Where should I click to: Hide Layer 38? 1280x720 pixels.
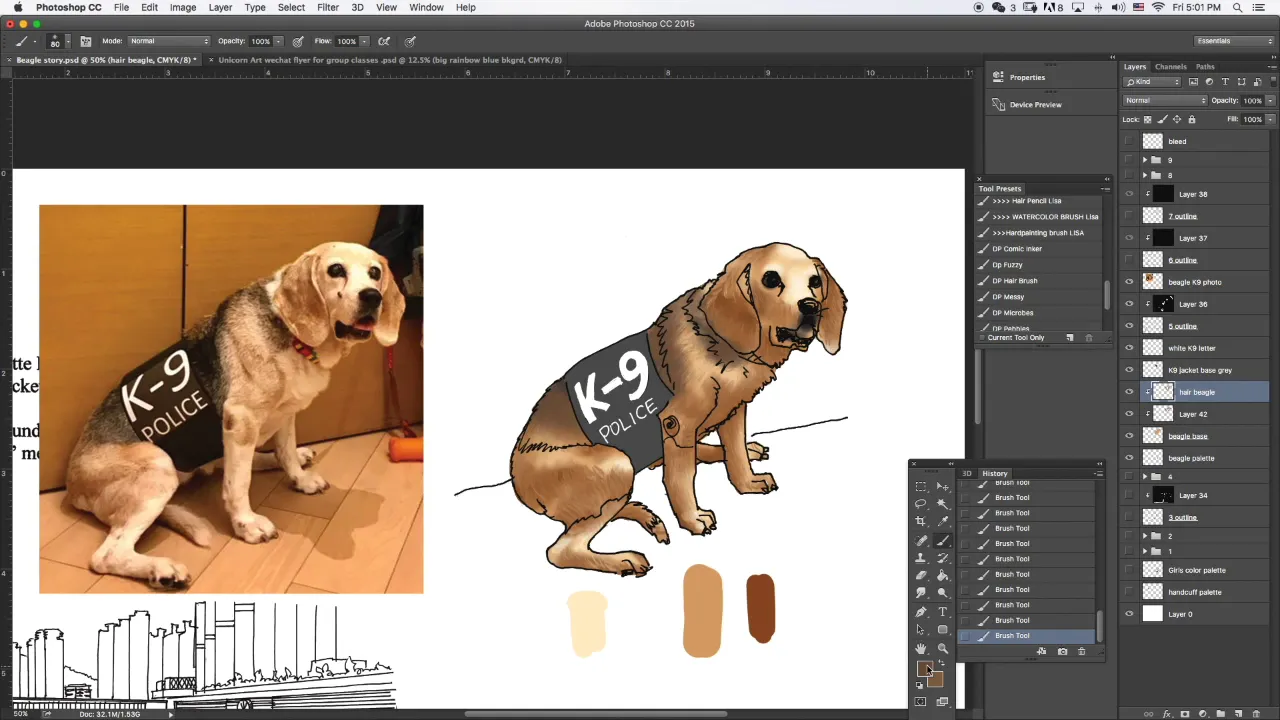point(1129,194)
